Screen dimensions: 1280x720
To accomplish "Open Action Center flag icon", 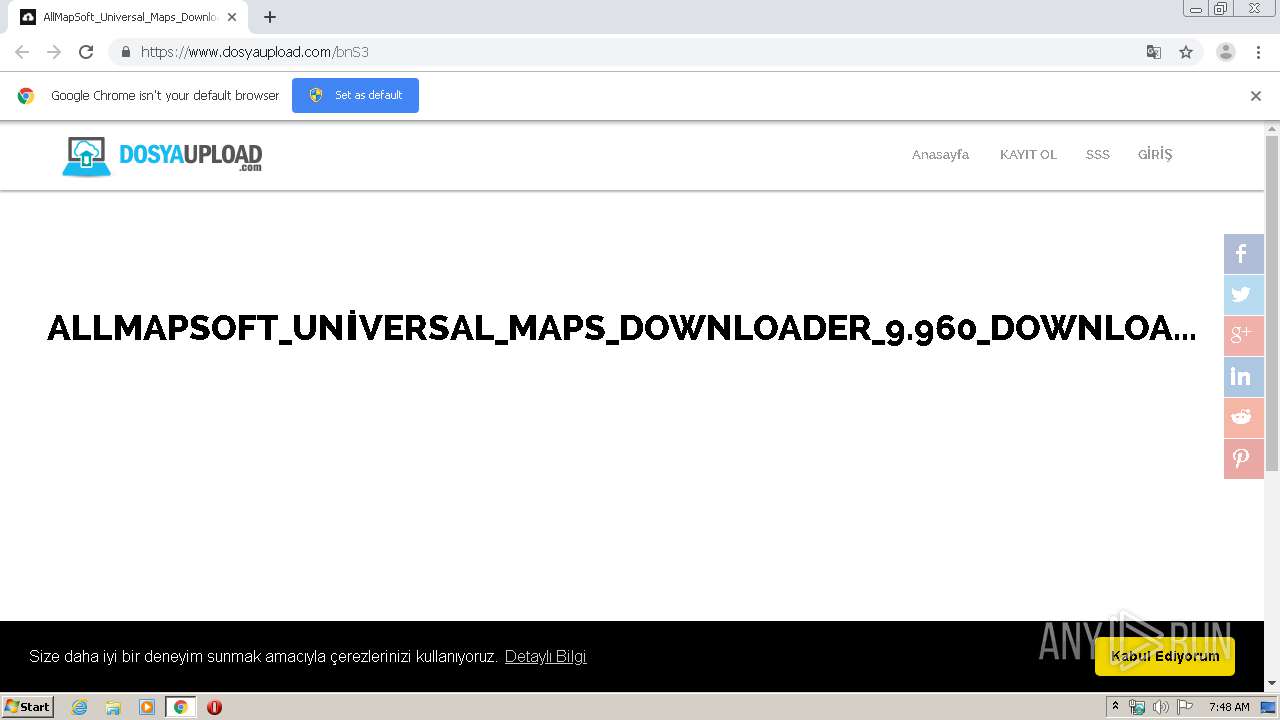I will click(x=1185, y=707).
